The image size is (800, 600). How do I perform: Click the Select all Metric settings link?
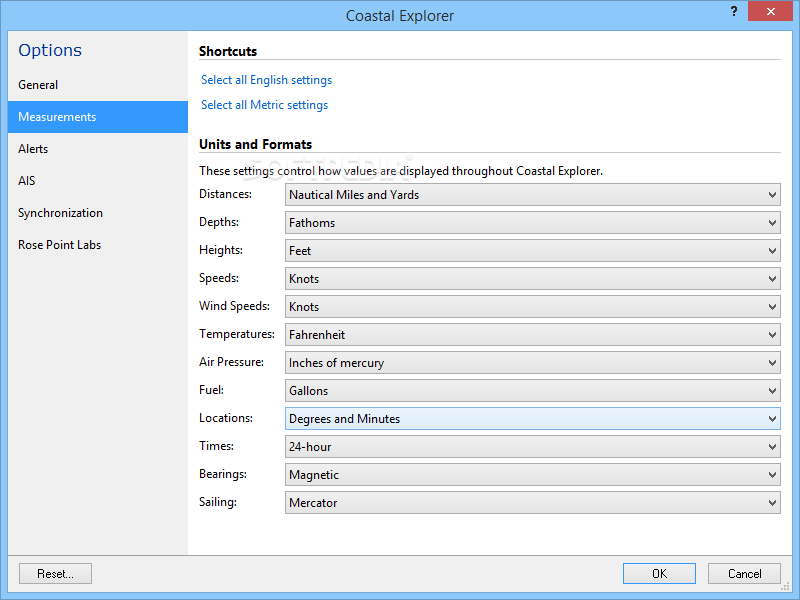[264, 105]
